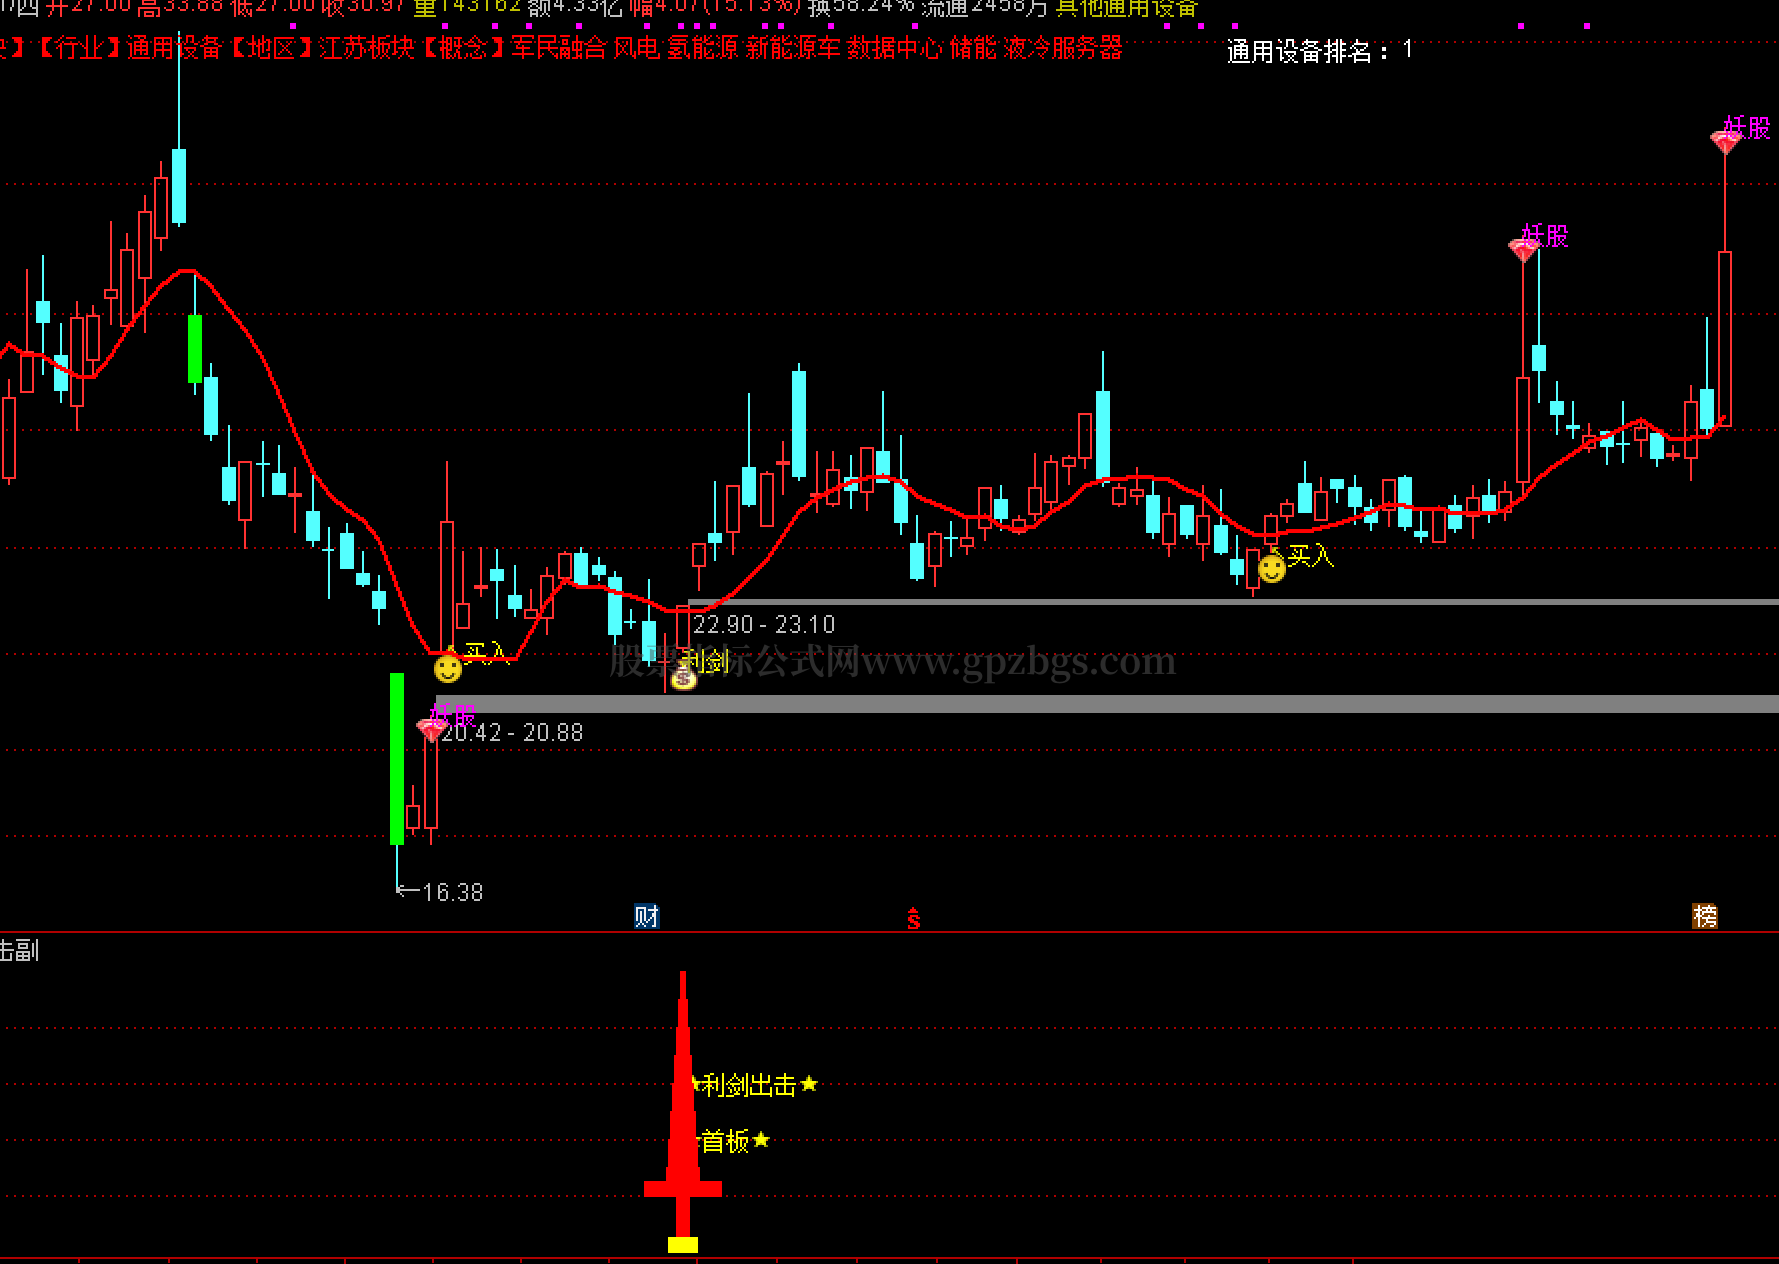
Task: Click the 妖股 label at far-right peak
Action: coord(1746,128)
